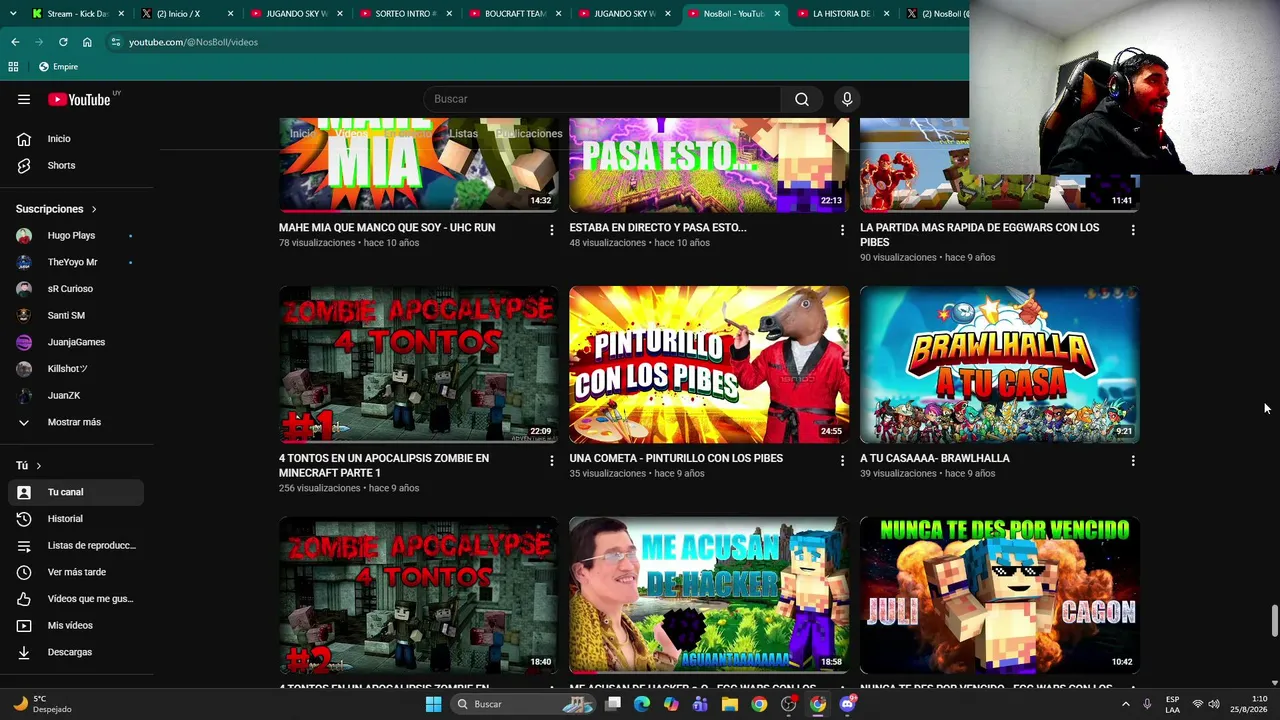The image size is (1280, 720).
Task: Switch to the Stream - Kick tab
Action: [x=78, y=14]
